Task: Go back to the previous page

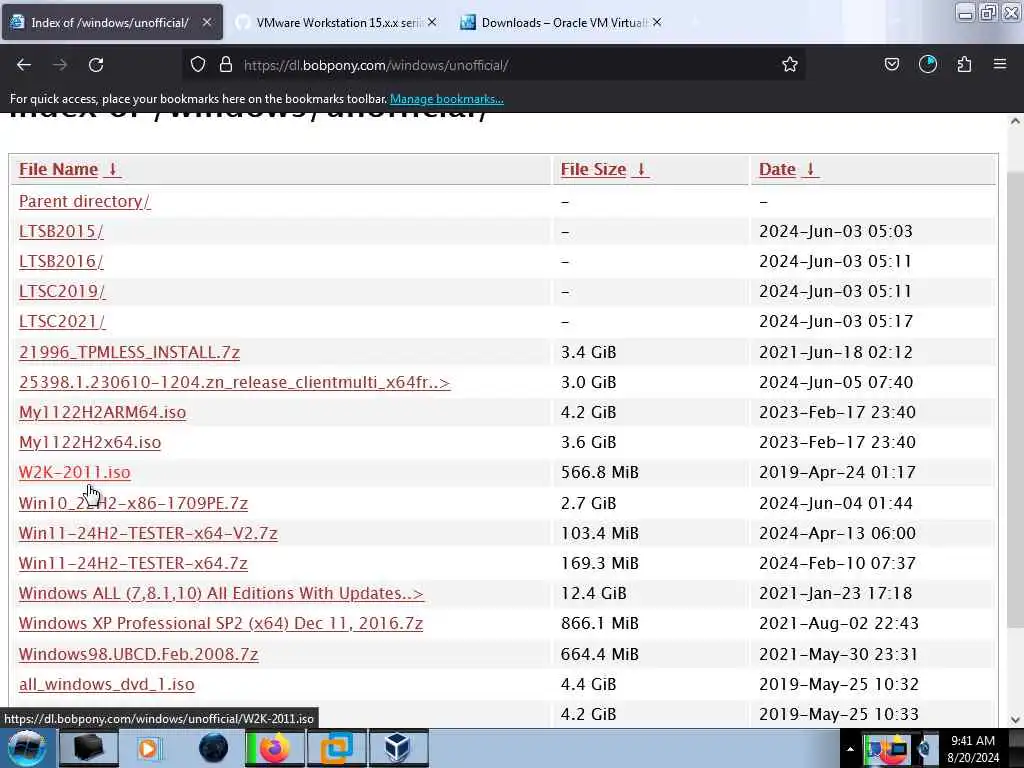Action: coord(24,65)
